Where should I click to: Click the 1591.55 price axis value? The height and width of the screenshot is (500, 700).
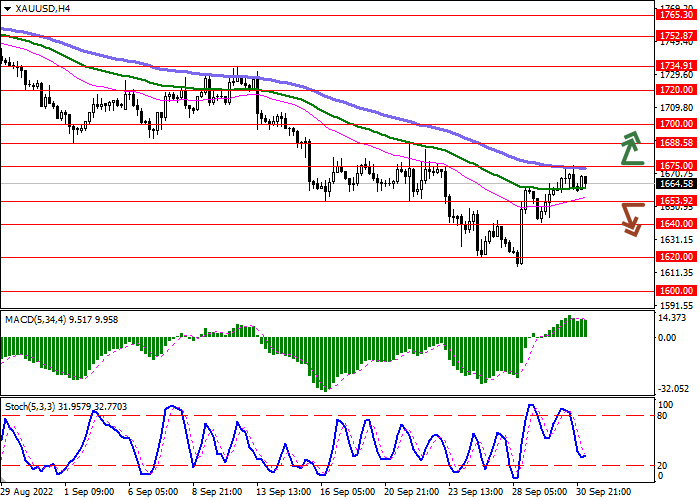pos(676,306)
